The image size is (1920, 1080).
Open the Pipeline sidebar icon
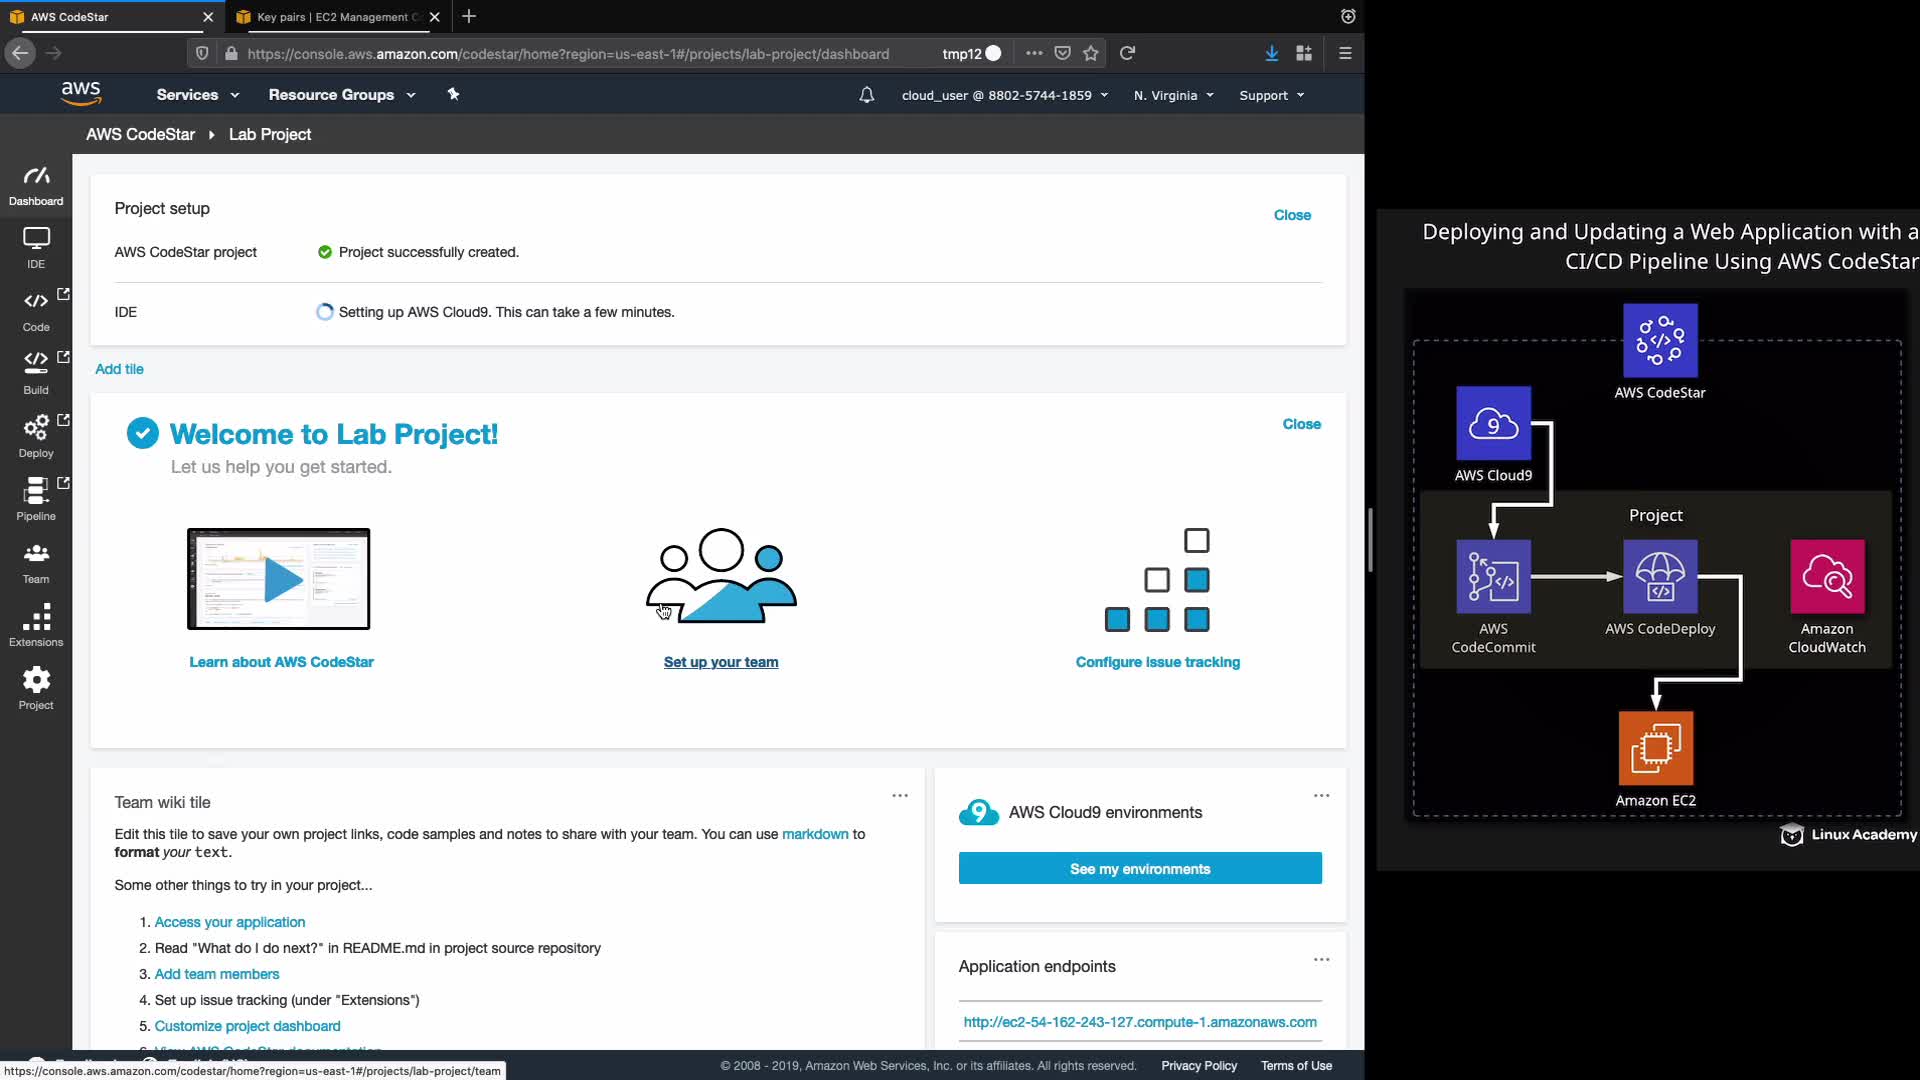pos(36,499)
